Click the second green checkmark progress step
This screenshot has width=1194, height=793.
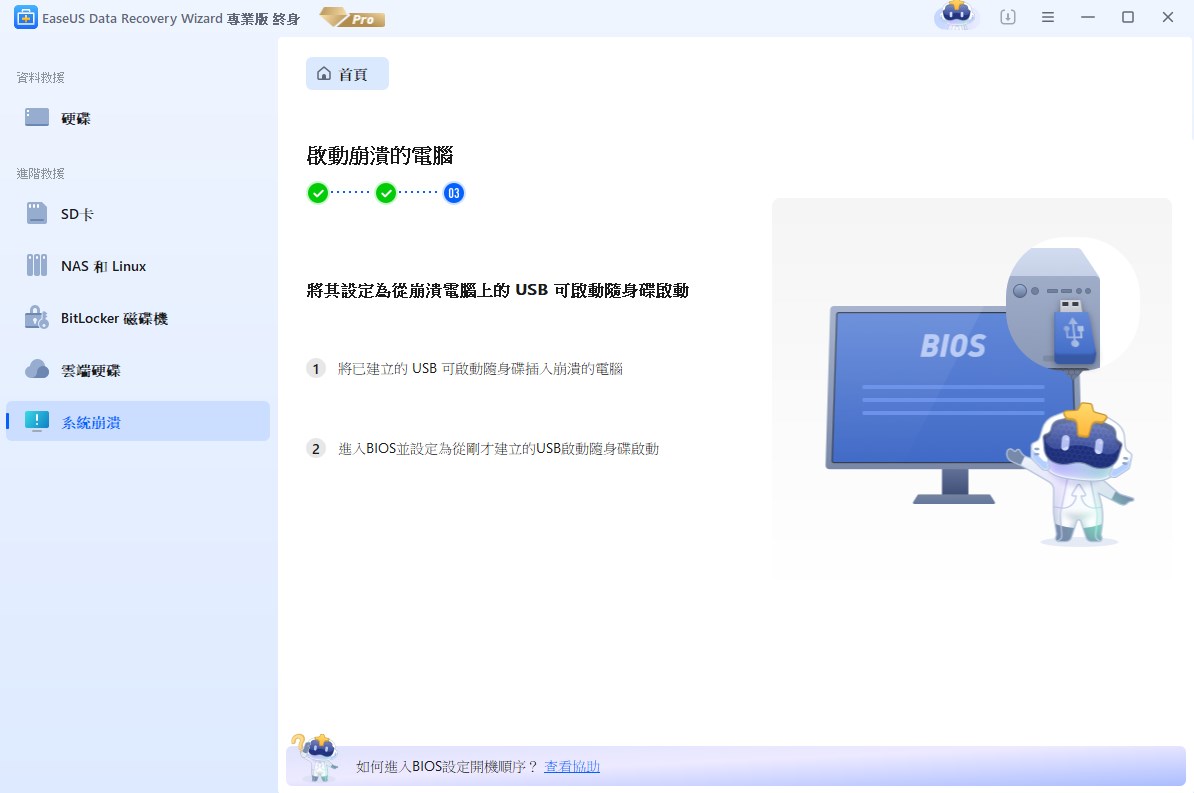[385, 192]
